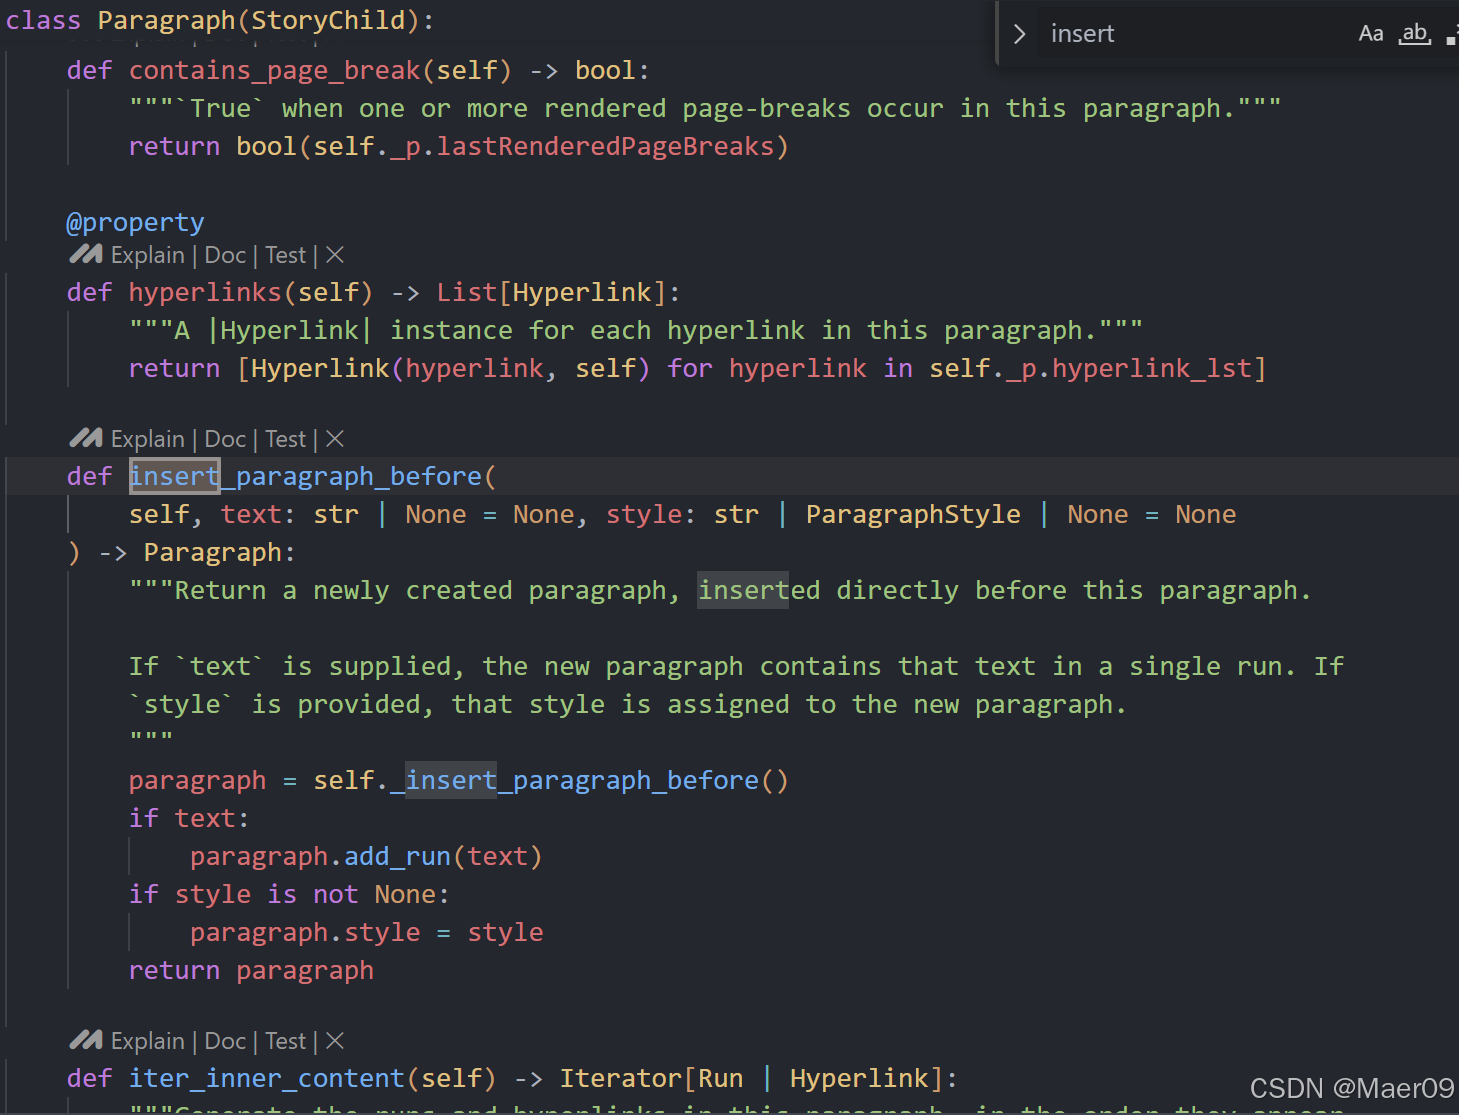Click Test above def hyperlinks

286,256
